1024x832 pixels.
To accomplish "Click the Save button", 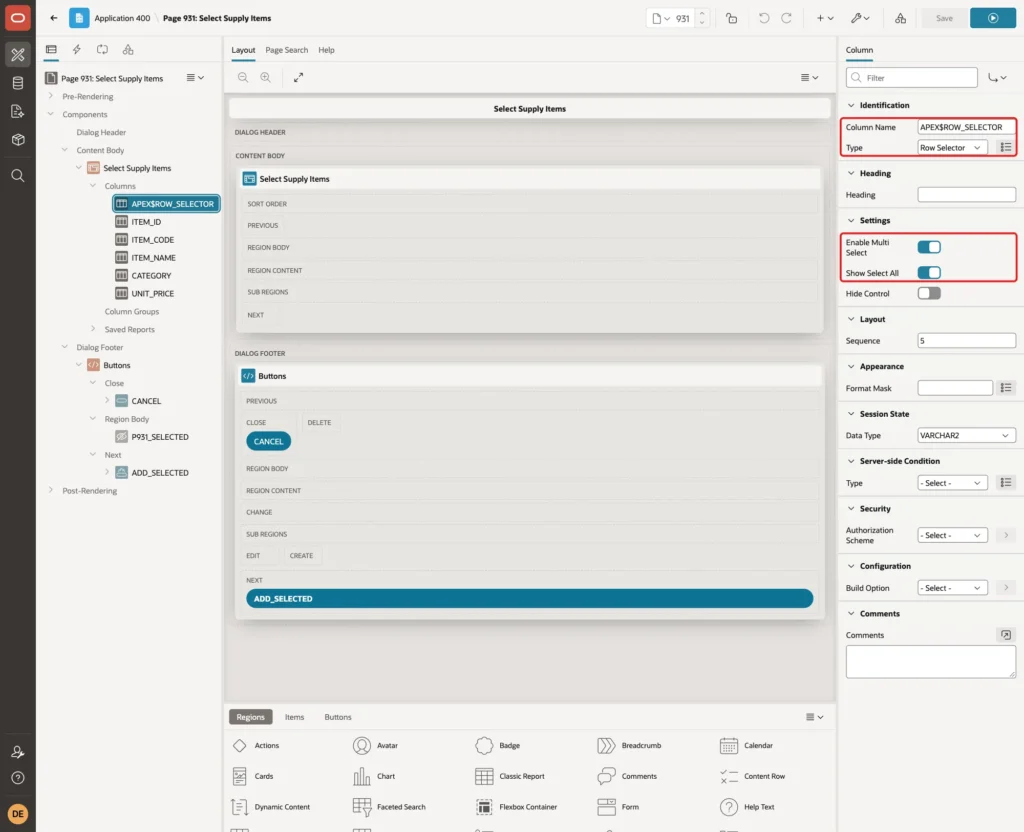I will click(x=944, y=18).
